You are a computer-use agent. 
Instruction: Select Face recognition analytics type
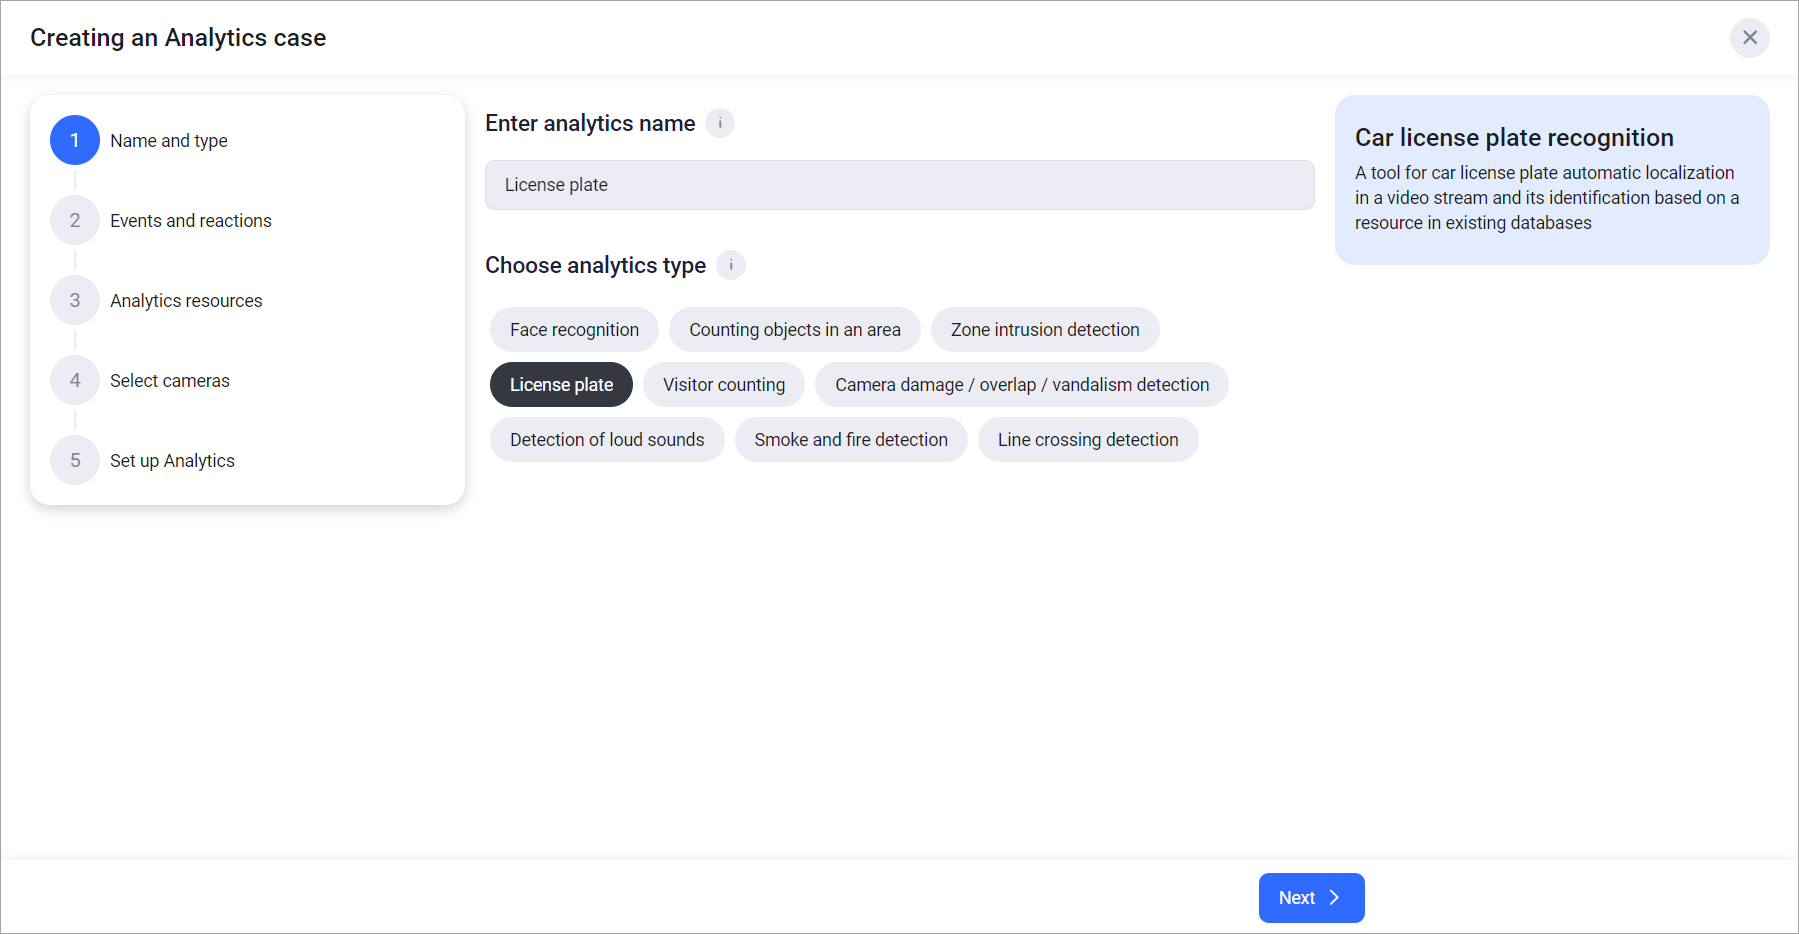click(574, 330)
